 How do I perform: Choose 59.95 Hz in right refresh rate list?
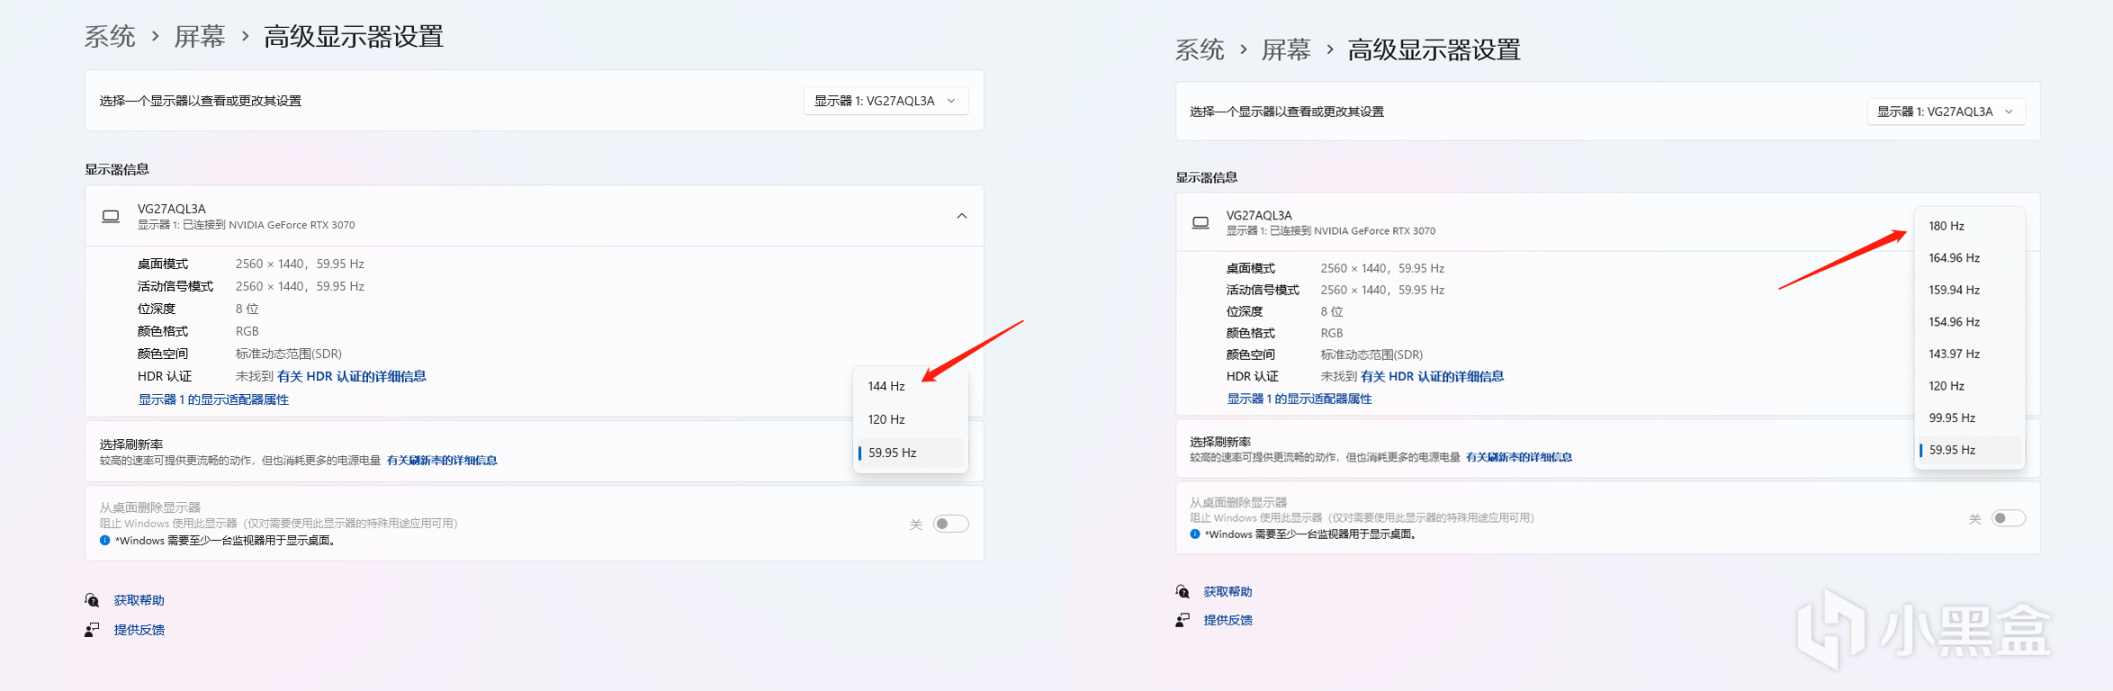tap(1969, 450)
